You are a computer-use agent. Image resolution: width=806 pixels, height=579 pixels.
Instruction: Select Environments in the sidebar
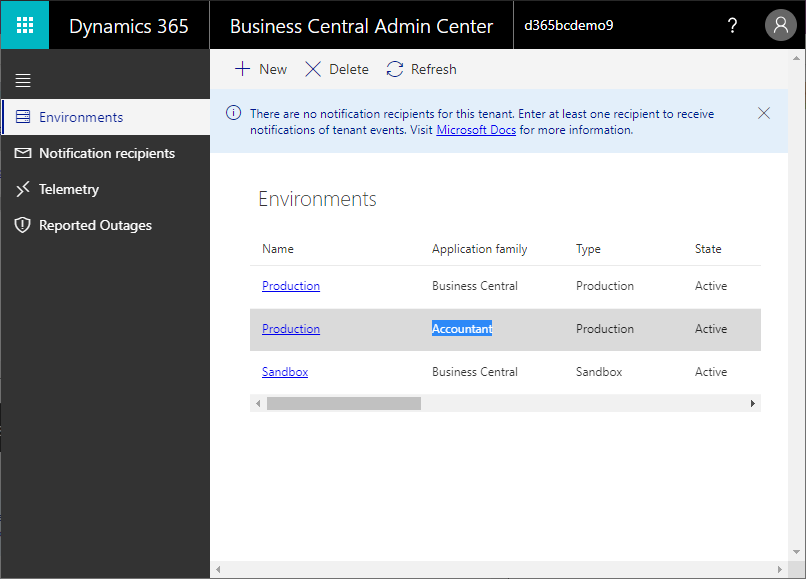tap(80, 117)
